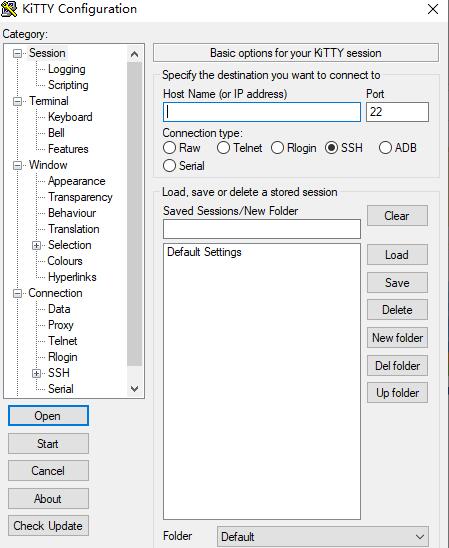Open the Data category
This screenshot has height=548, width=449.
(59, 309)
